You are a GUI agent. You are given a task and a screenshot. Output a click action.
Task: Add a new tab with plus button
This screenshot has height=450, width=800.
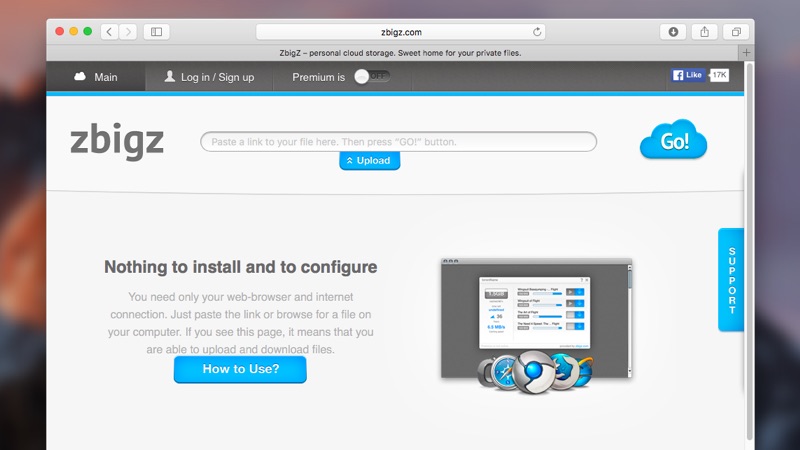point(746,53)
